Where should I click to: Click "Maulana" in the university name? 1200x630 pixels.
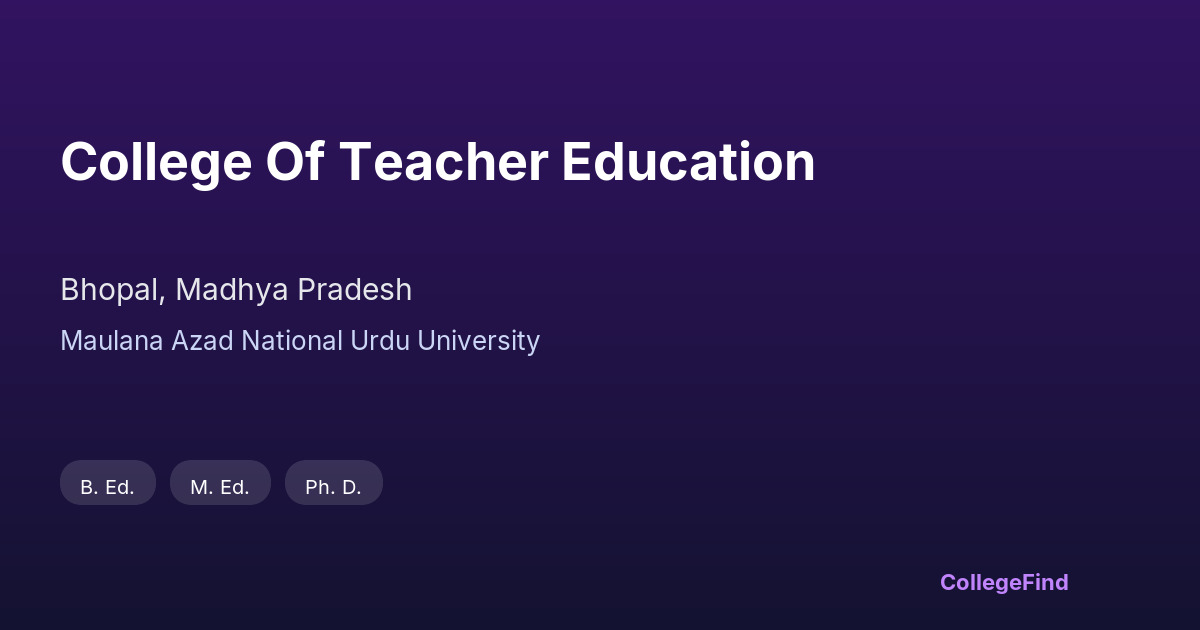112,341
